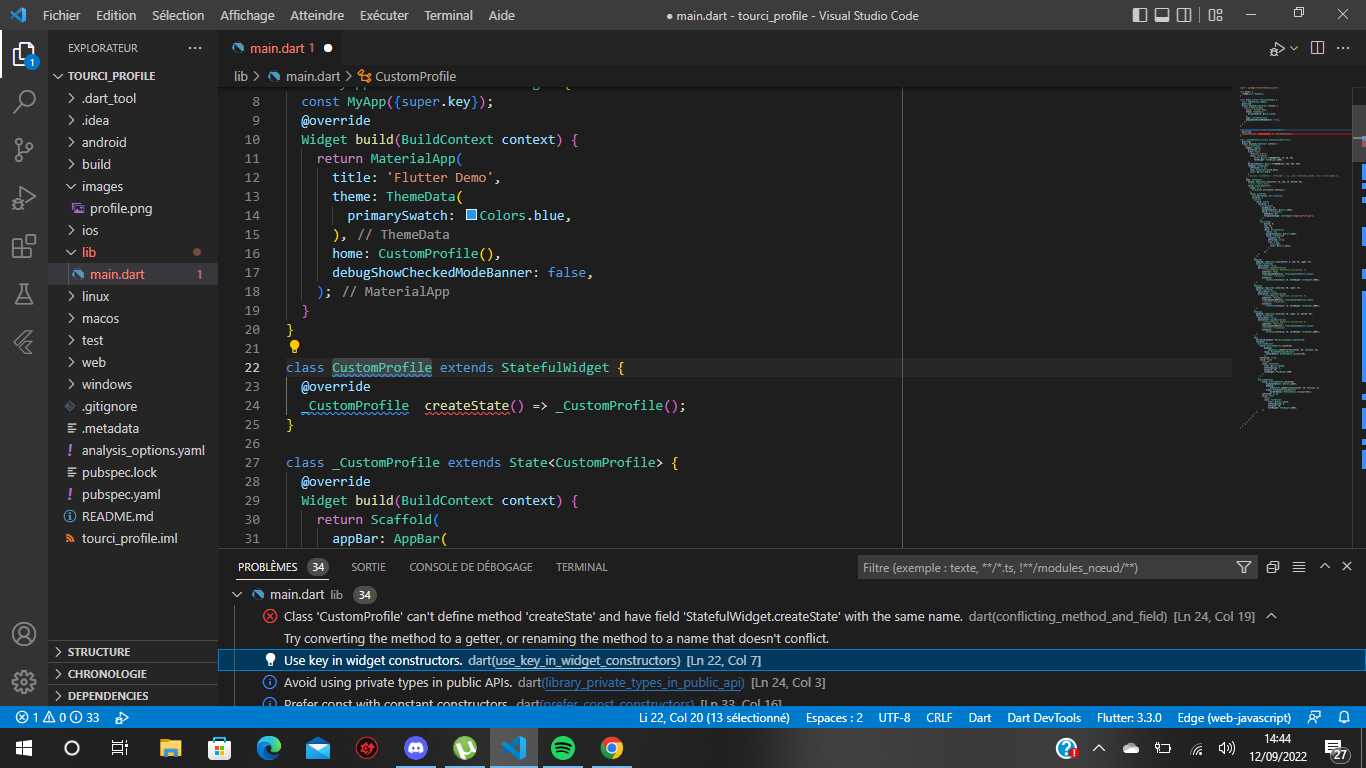The image size is (1366, 768).
Task: Open Spotify from the Windows taskbar
Action: pyautogui.click(x=563, y=748)
